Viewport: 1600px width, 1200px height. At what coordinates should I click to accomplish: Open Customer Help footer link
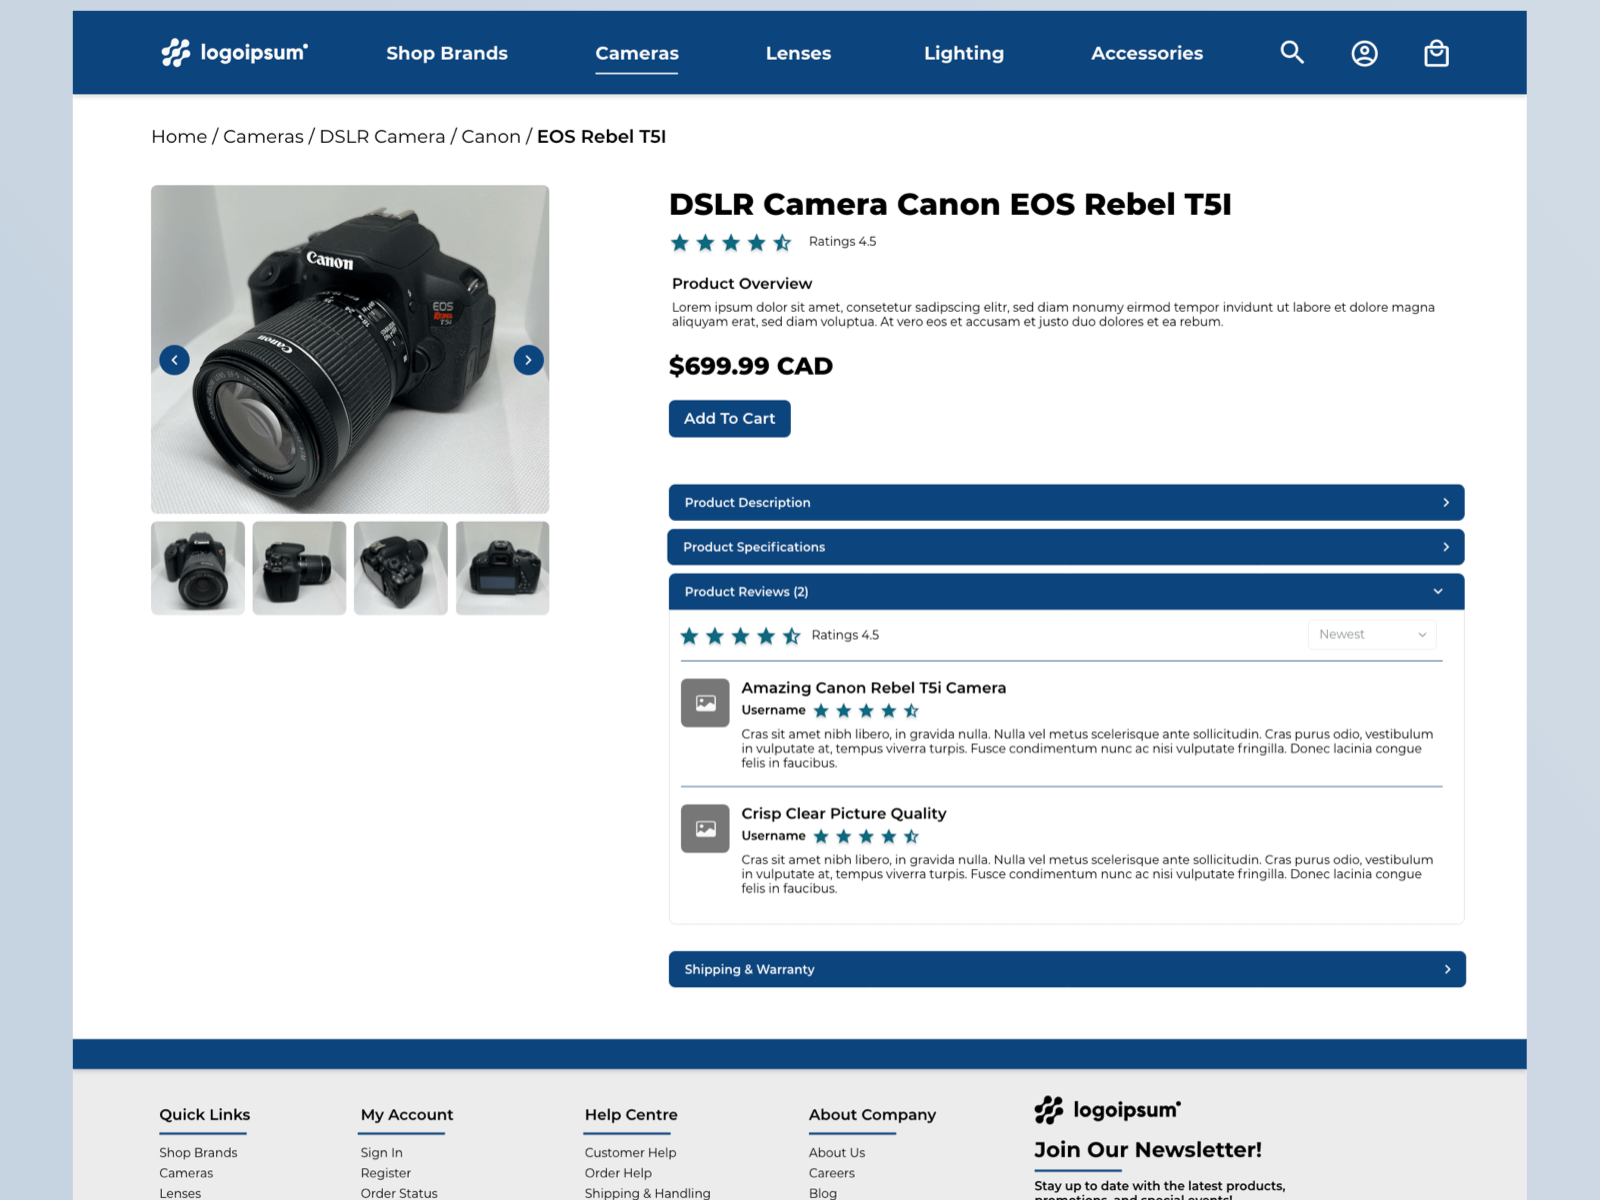[631, 1153]
